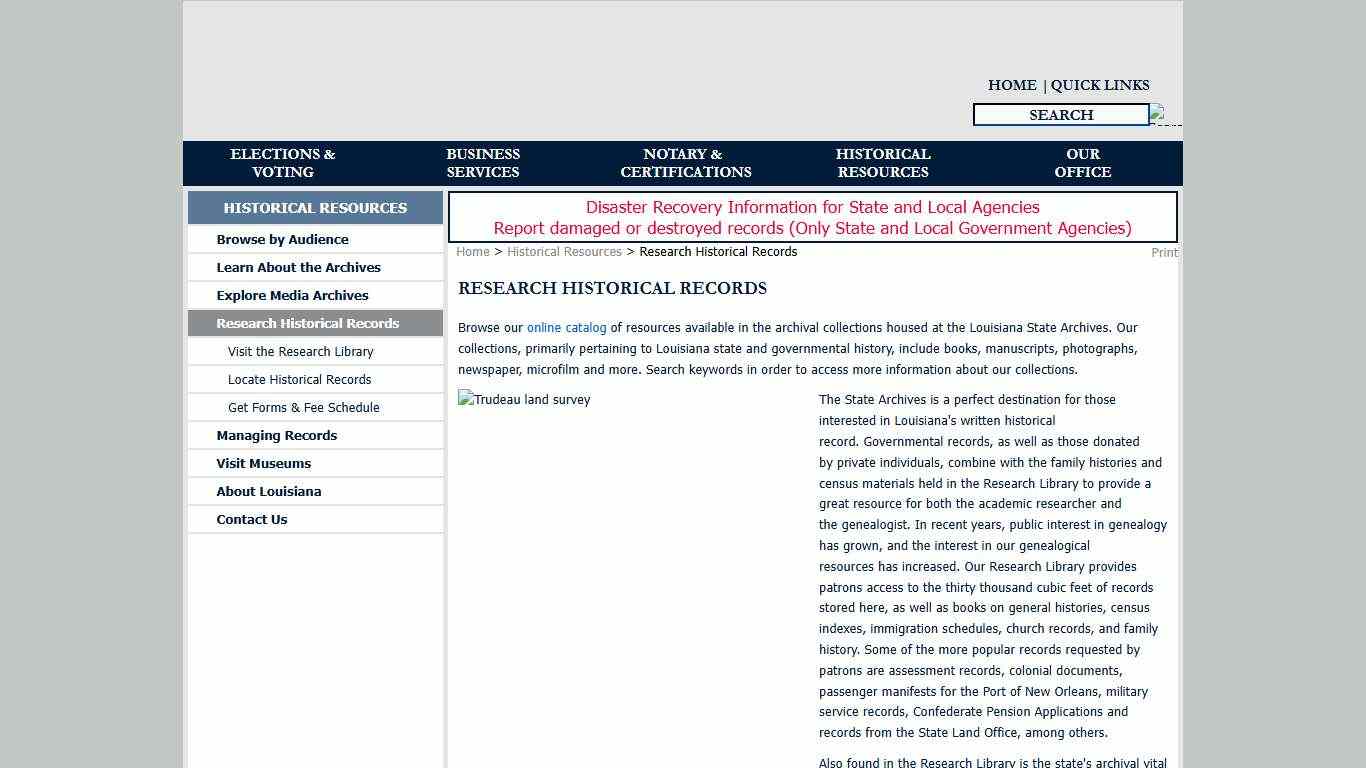This screenshot has height=768, width=1366.
Task: Open Our Office menu
Action: pyautogui.click(x=1082, y=163)
